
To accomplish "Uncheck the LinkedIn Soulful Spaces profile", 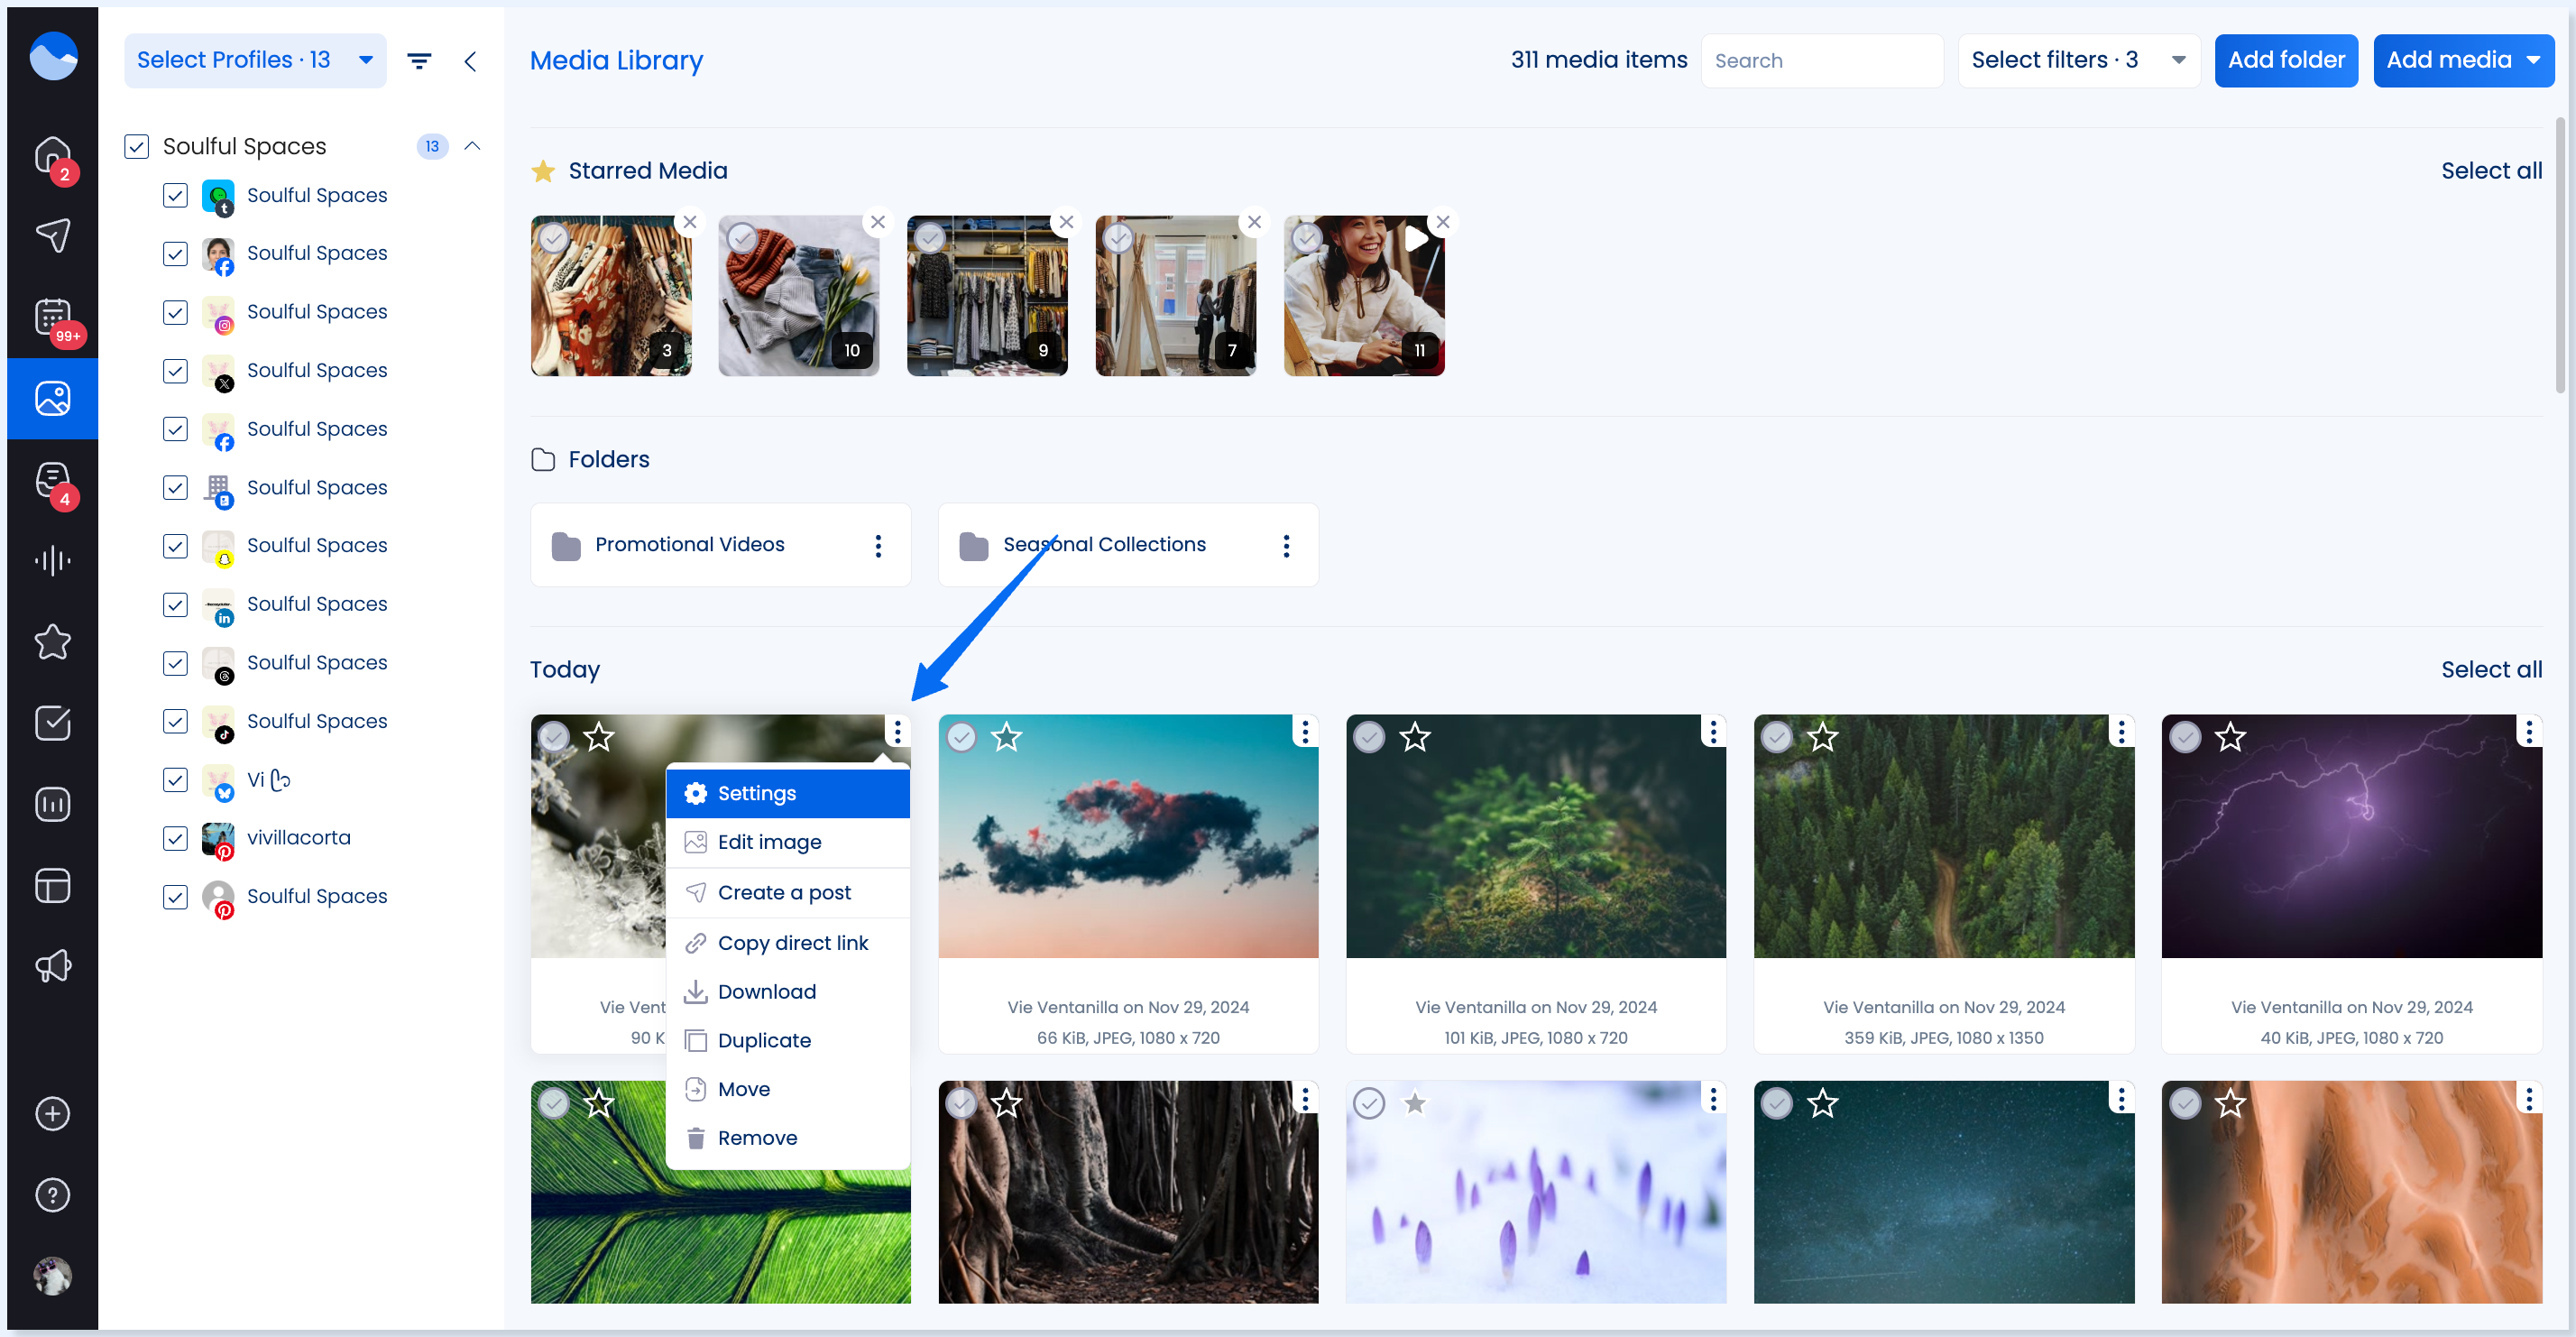I will (x=175, y=605).
